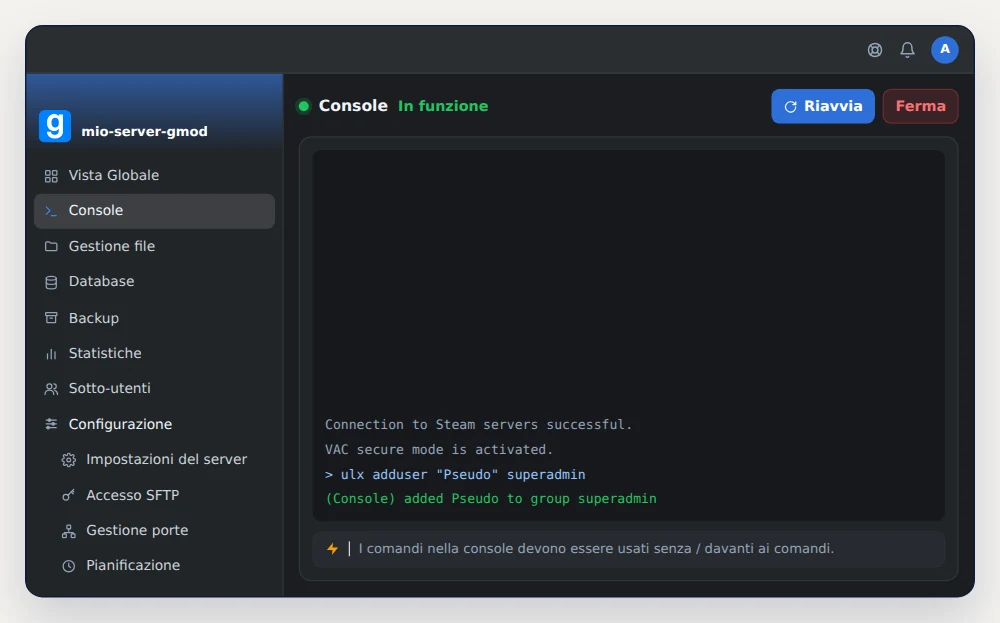Select the Console sidebar item
This screenshot has height=623, width=1000.
pyautogui.click(x=154, y=211)
